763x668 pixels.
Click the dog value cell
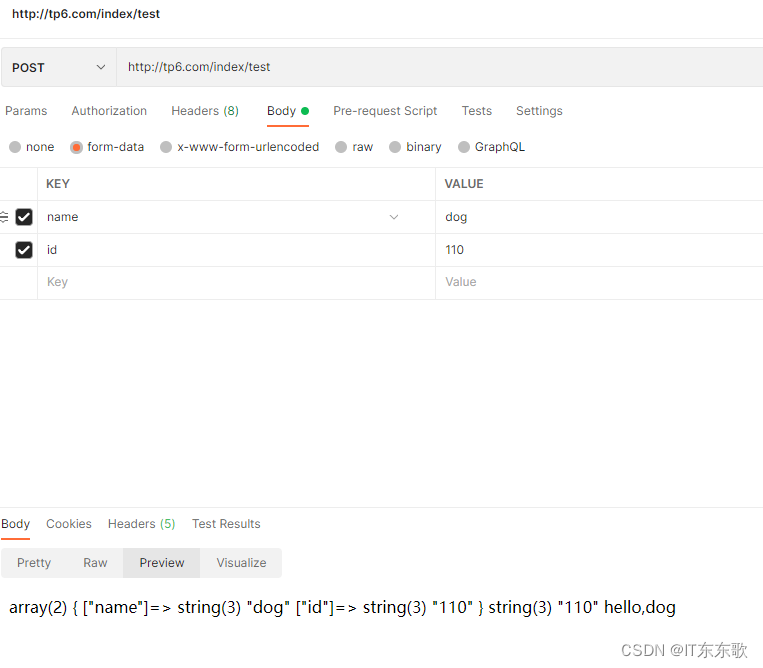599,217
